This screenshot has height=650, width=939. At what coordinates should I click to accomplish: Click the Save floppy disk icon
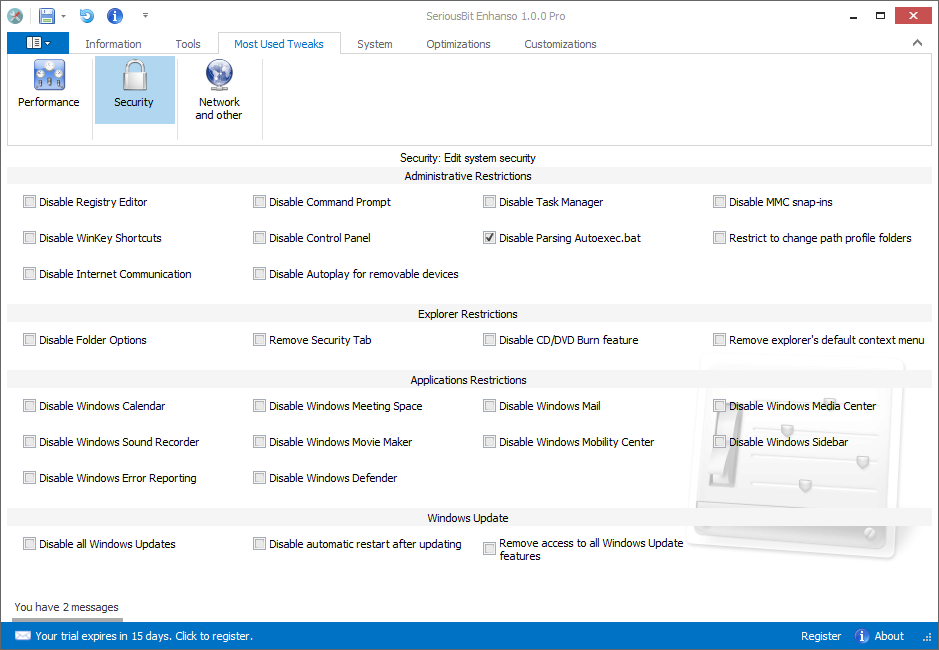point(47,16)
